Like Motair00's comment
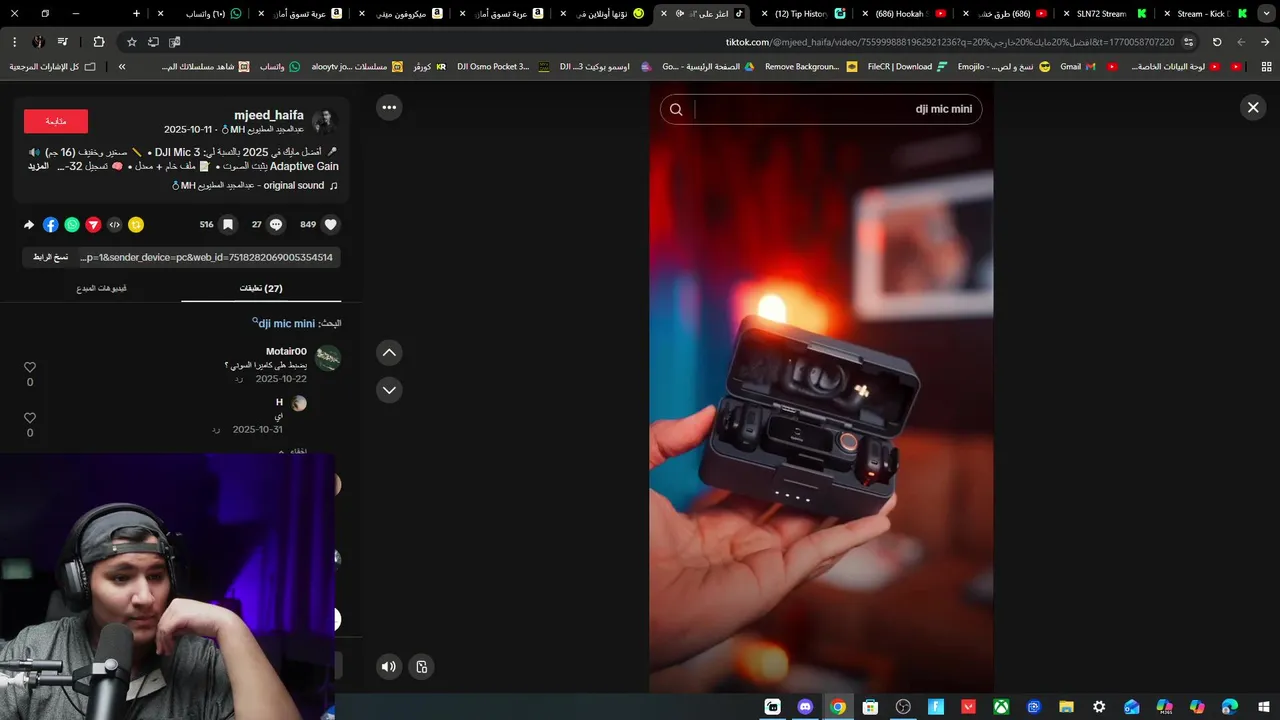The width and height of the screenshot is (1280, 720). (x=30, y=368)
